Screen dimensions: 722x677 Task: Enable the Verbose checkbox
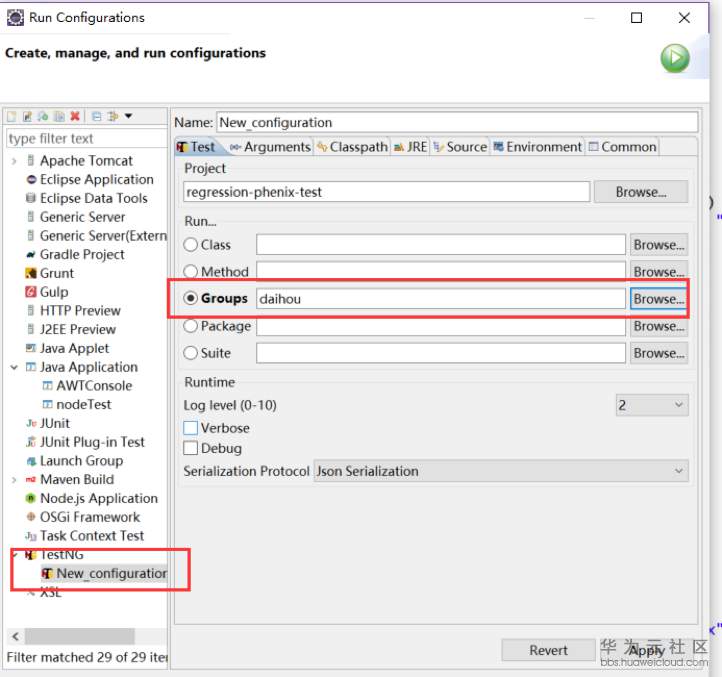[191, 428]
